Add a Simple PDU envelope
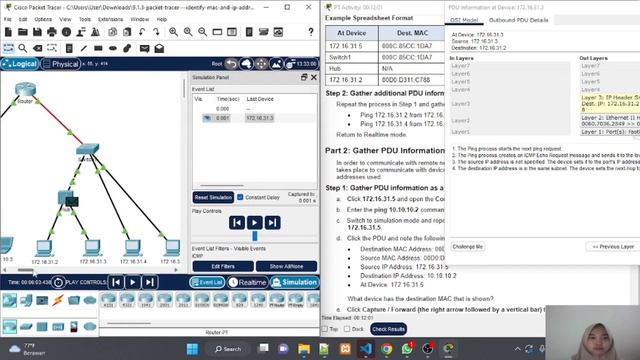 pos(144,48)
